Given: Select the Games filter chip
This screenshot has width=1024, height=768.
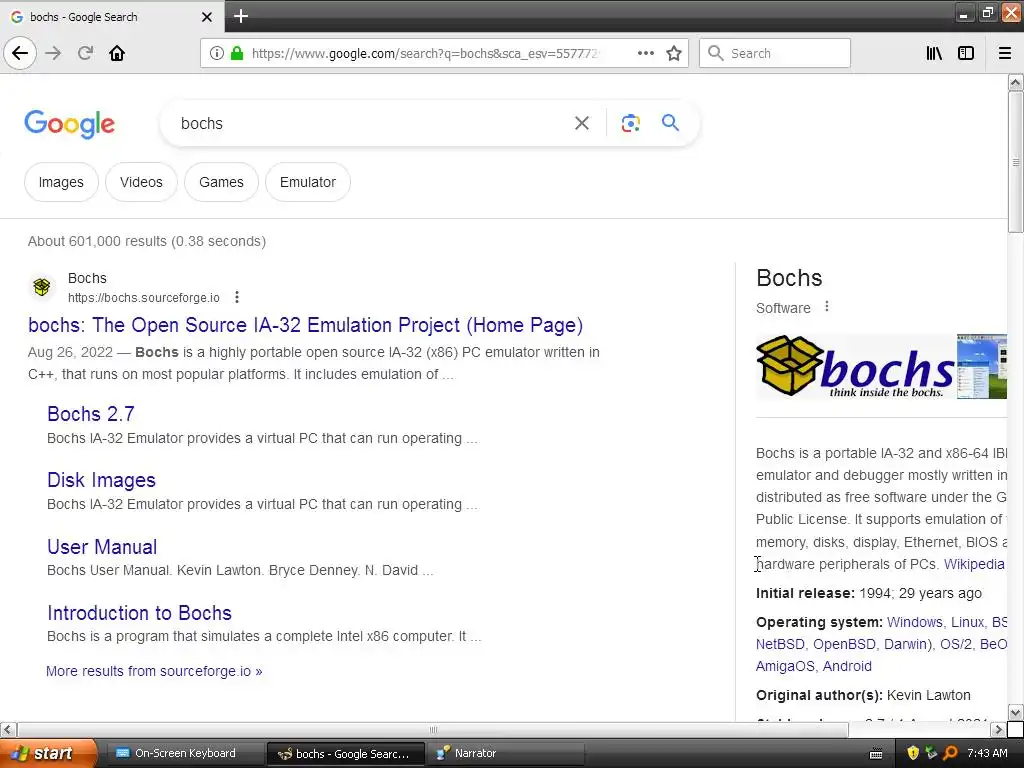Looking at the screenshot, I should (221, 182).
